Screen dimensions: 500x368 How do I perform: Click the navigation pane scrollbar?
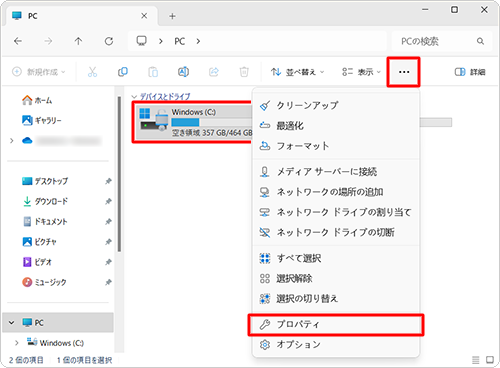[x=119, y=174]
